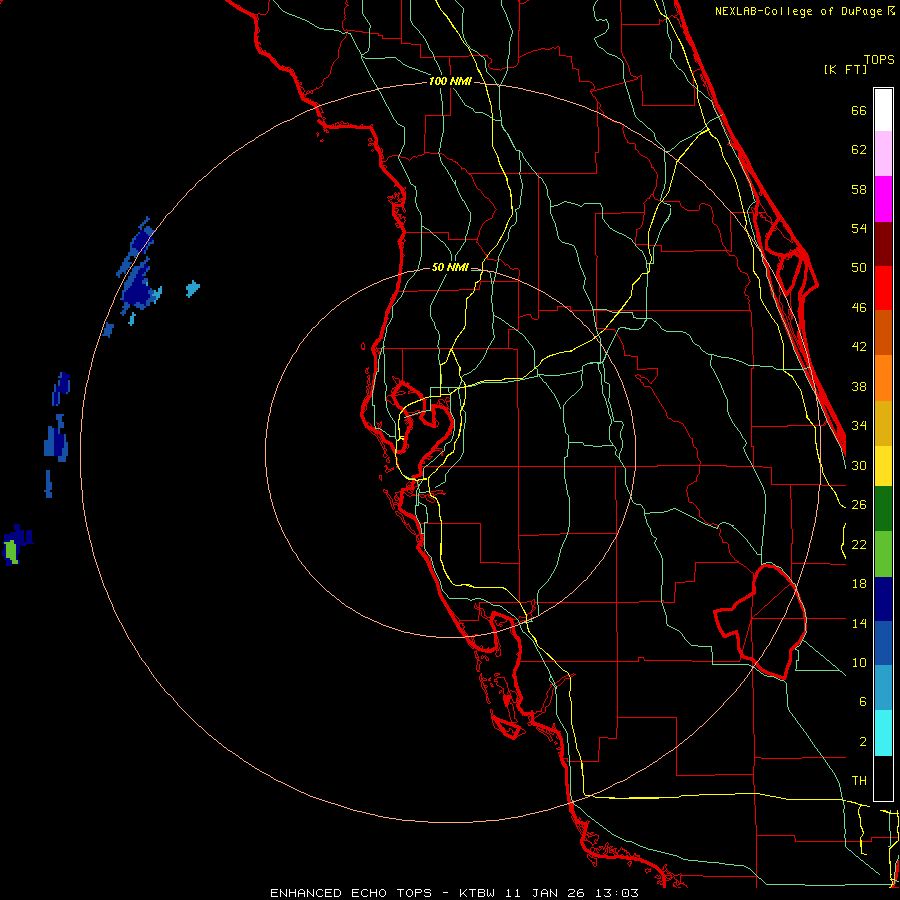Click the '30' legend value
The image size is (900, 900).
click(859, 465)
